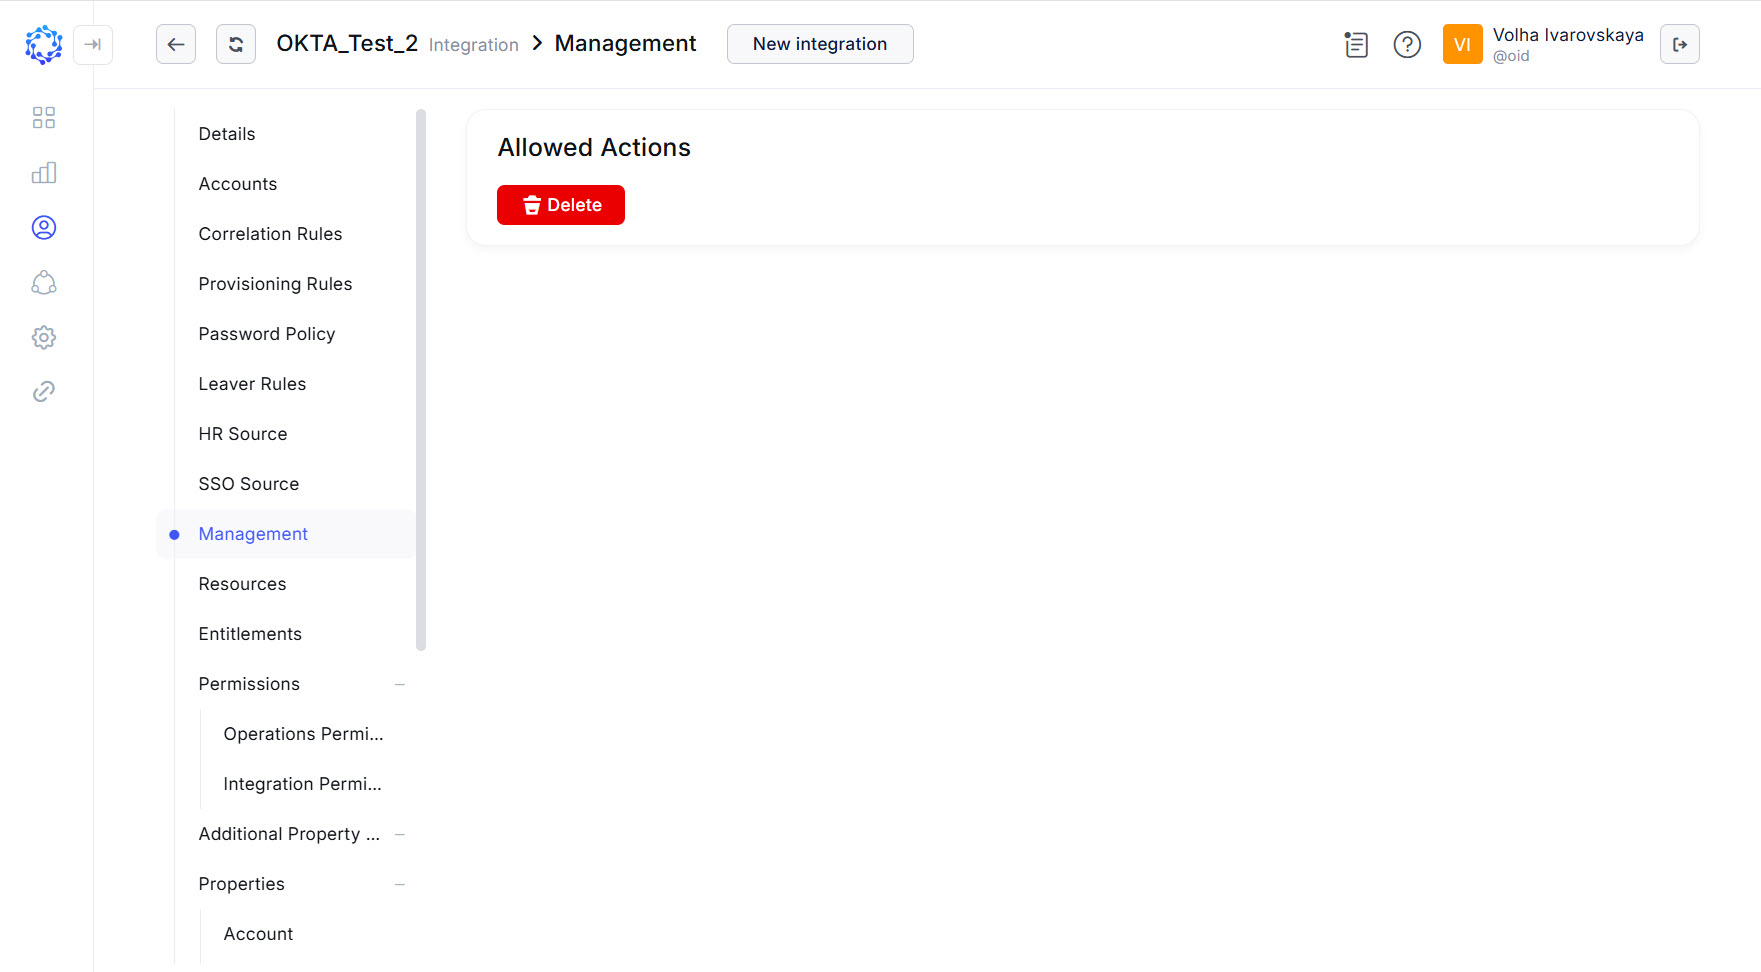Refresh using the sync icon in toolbar
This screenshot has height=972, width=1761.
pos(235,44)
